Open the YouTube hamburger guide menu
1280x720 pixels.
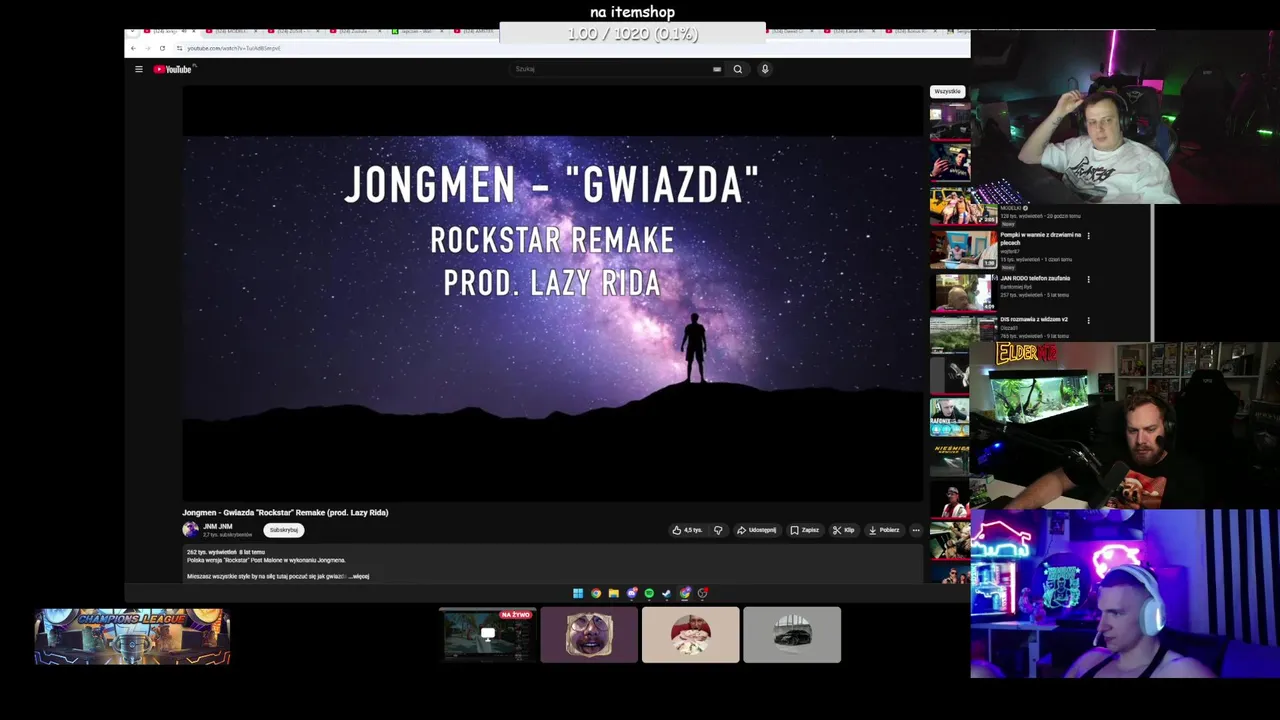[139, 69]
